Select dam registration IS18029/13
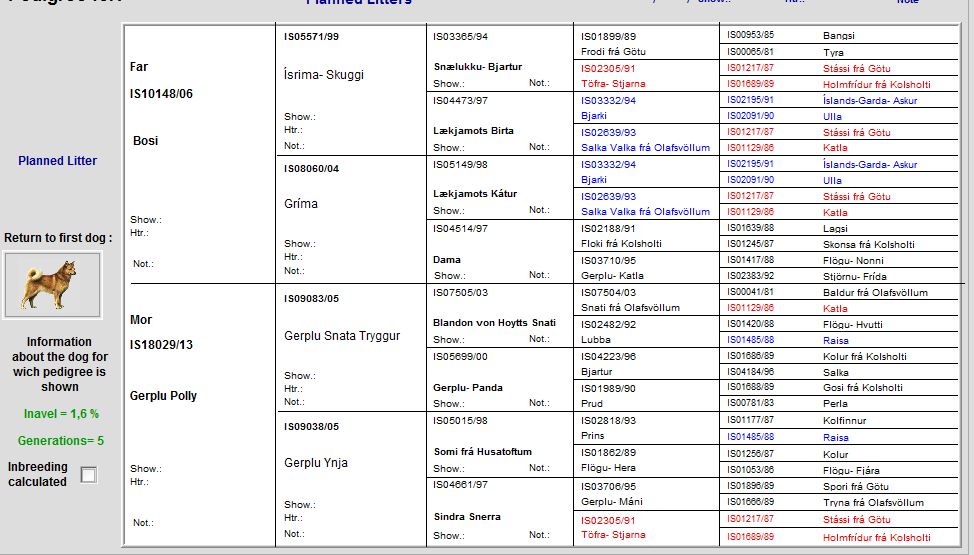 [x=161, y=344]
